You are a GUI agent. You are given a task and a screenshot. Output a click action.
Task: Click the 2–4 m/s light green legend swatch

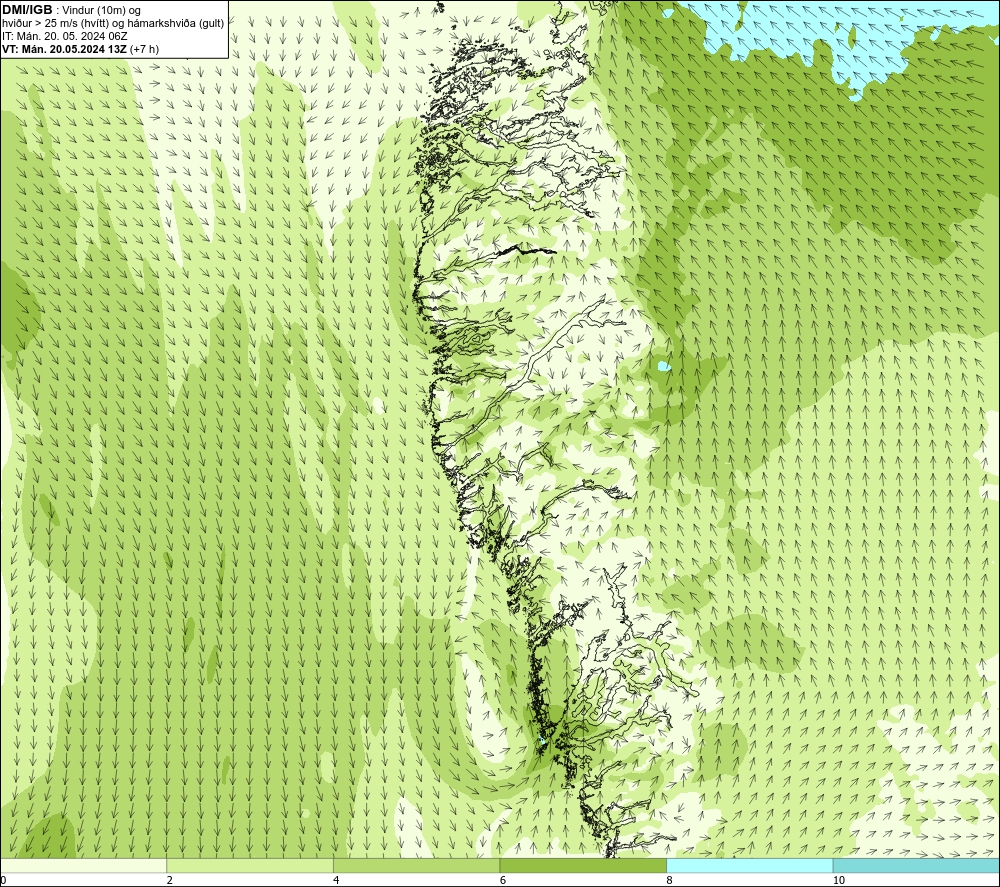tap(250, 865)
